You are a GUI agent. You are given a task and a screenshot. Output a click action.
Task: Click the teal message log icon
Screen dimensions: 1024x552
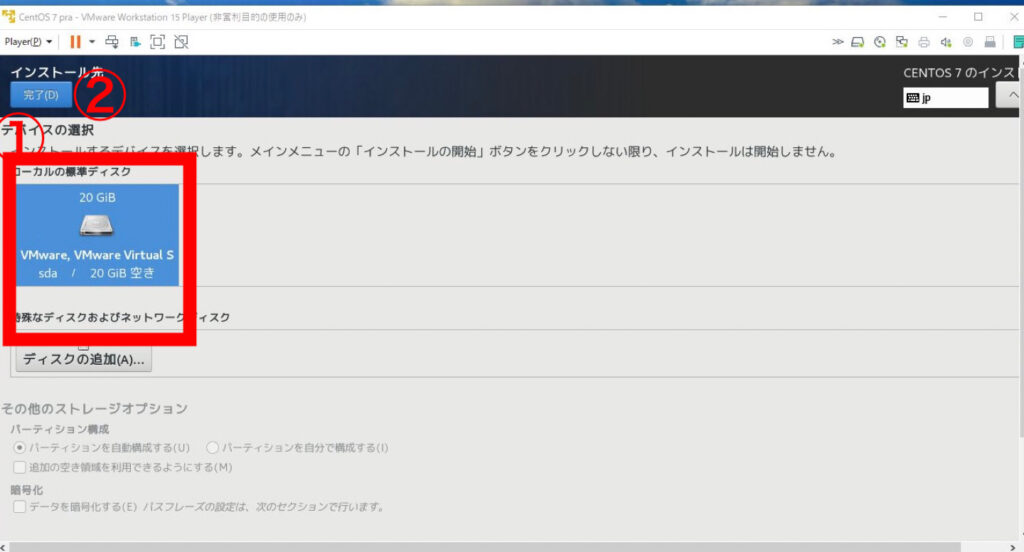click(1018, 42)
